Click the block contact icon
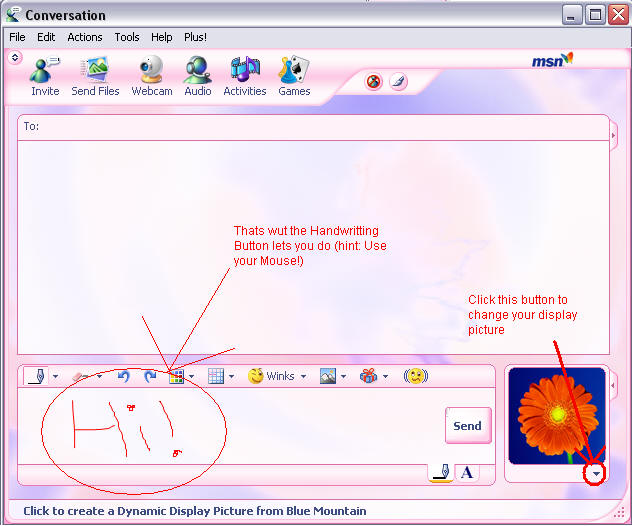The height and width of the screenshot is (526, 632). tap(373, 82)
